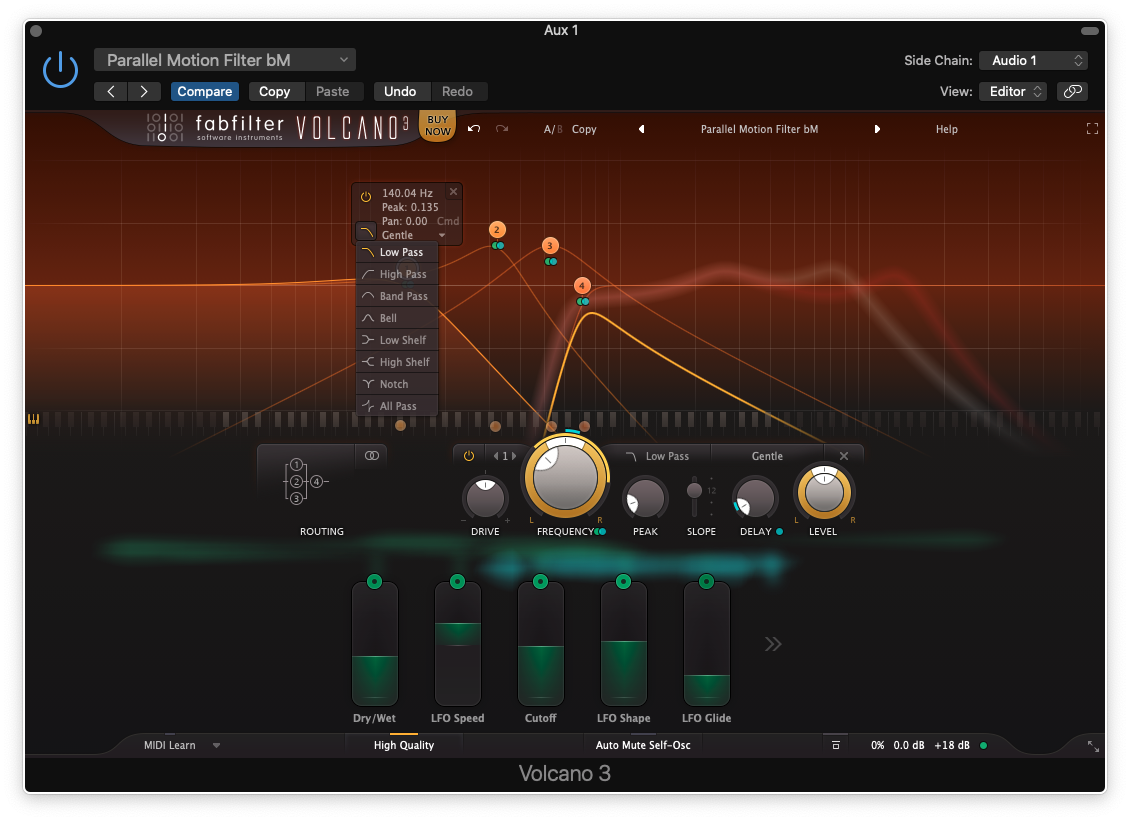Click the plugin power bypass icon
The width and height of the screenshot is (1130, 821).
60,70
